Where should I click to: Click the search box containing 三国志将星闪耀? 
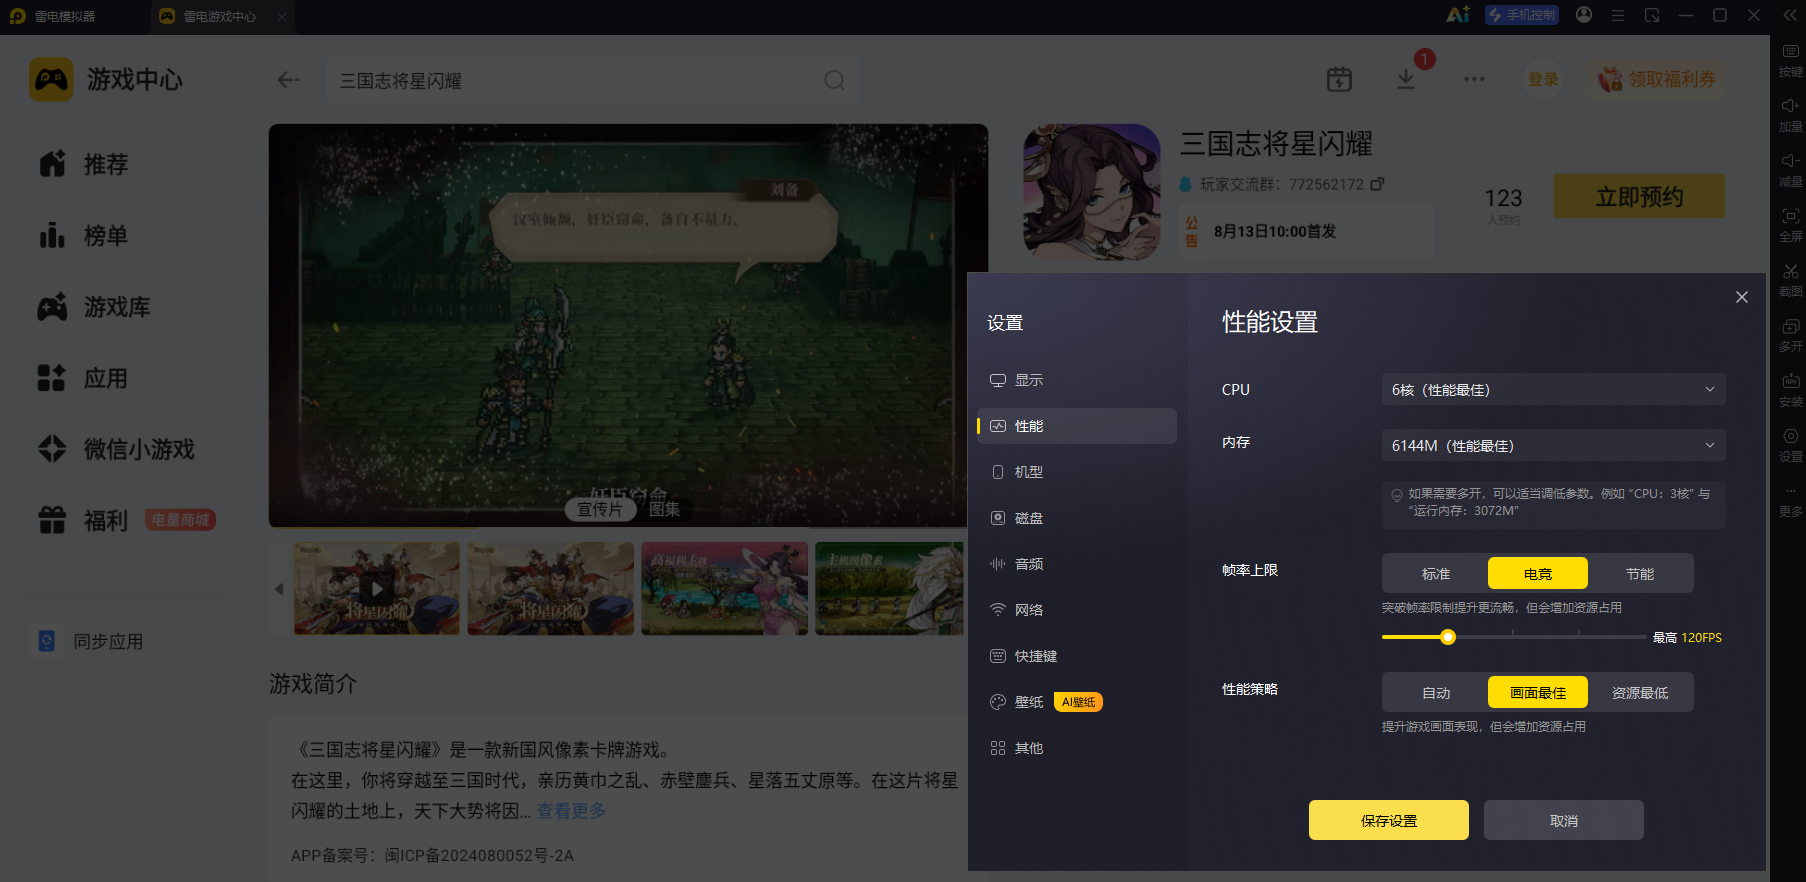pos(592,80)
